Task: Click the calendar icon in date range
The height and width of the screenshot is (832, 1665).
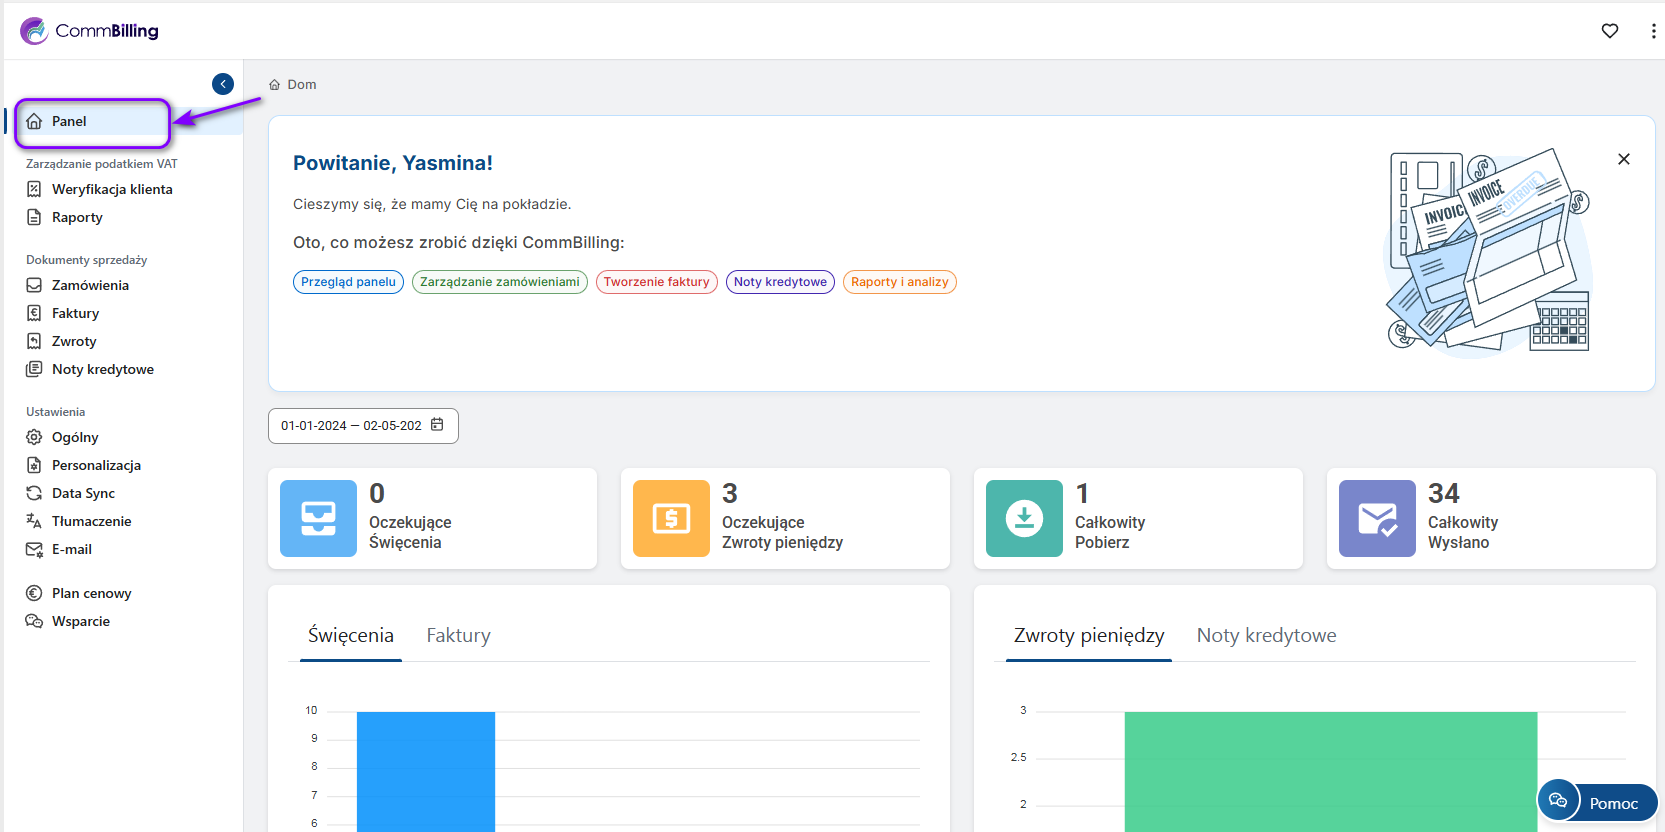Action: tap(437, 425)
